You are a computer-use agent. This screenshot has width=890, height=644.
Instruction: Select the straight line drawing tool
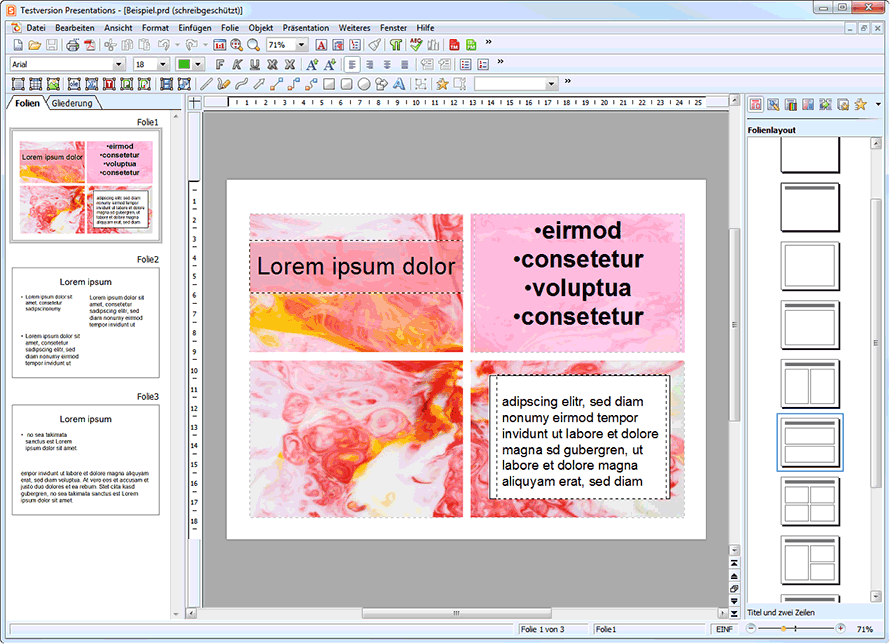tap(207, 84)
